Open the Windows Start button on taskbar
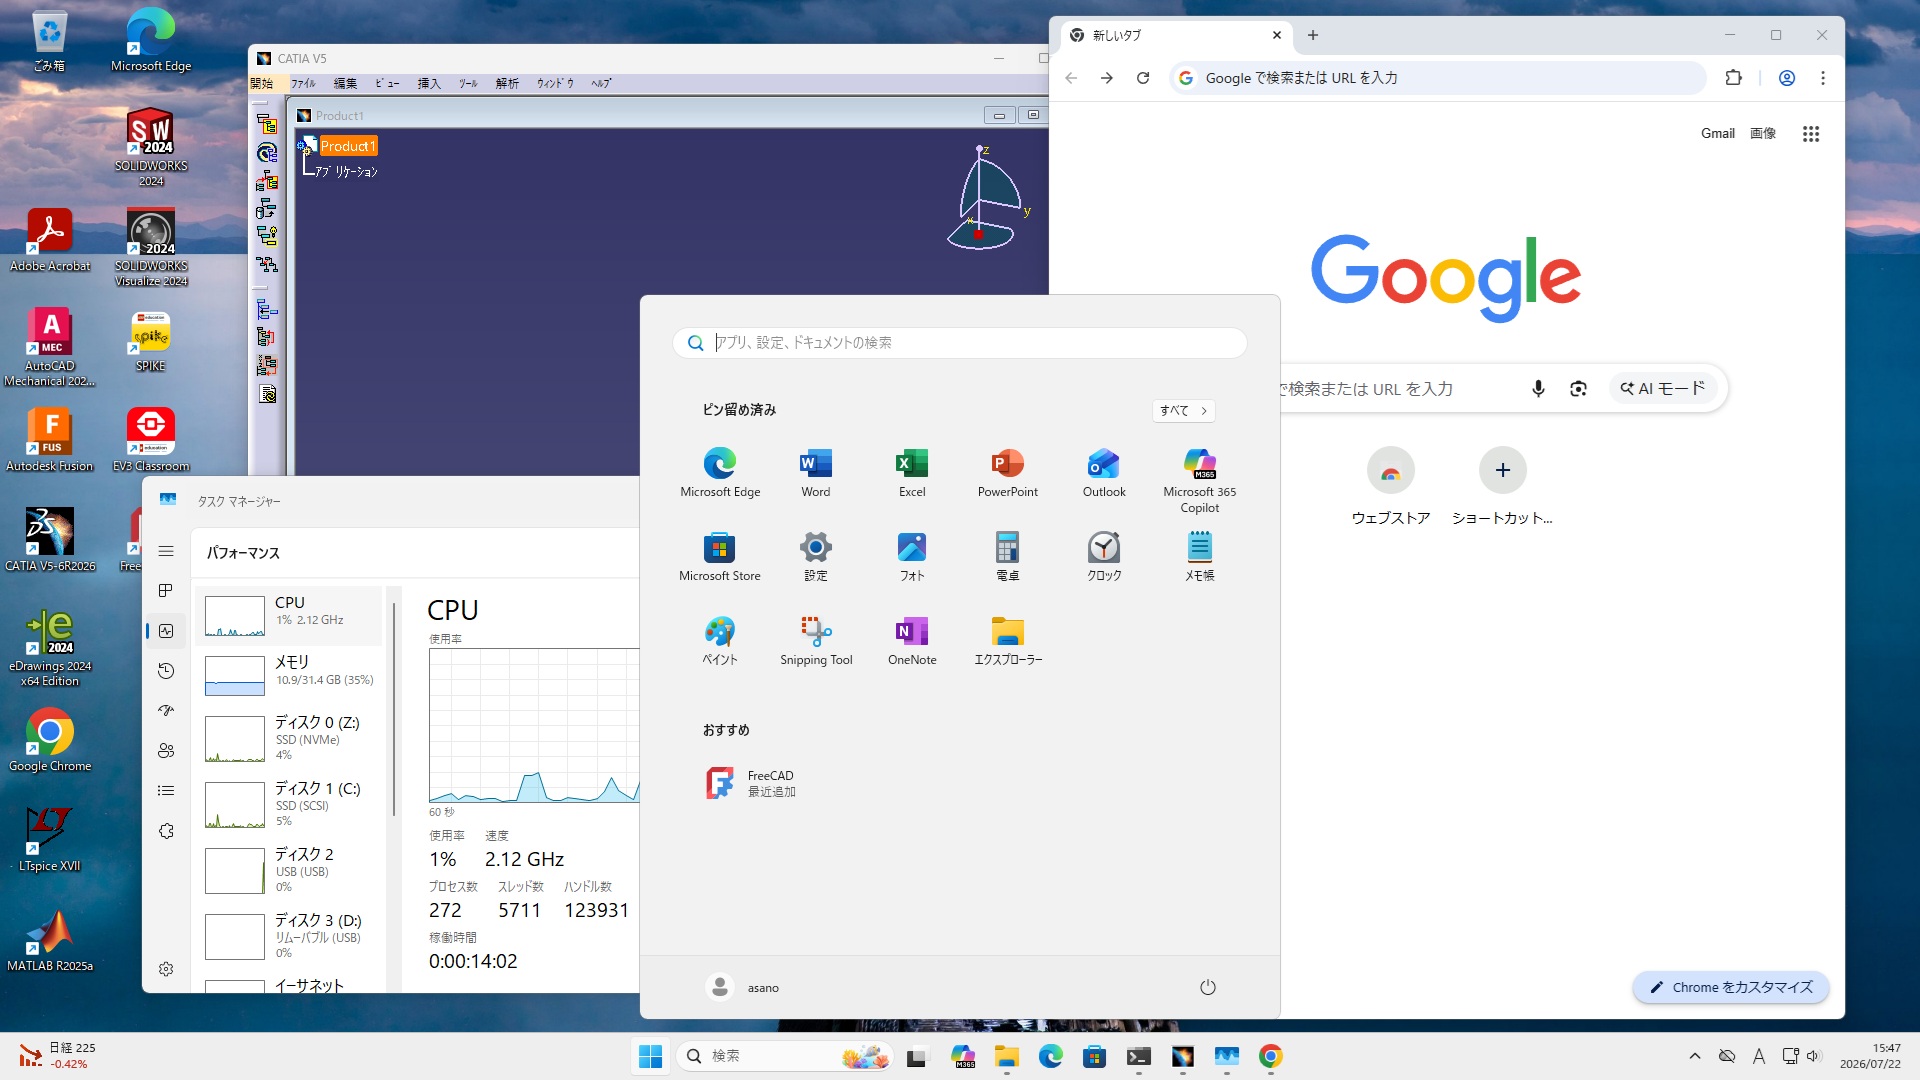The image size is (1920, 1080). tap(650, 1056)
